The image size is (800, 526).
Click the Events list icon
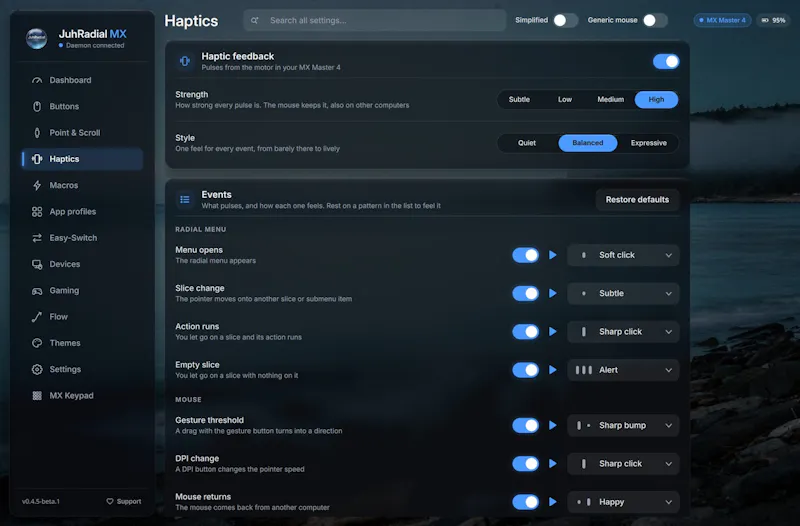[185, 199]
